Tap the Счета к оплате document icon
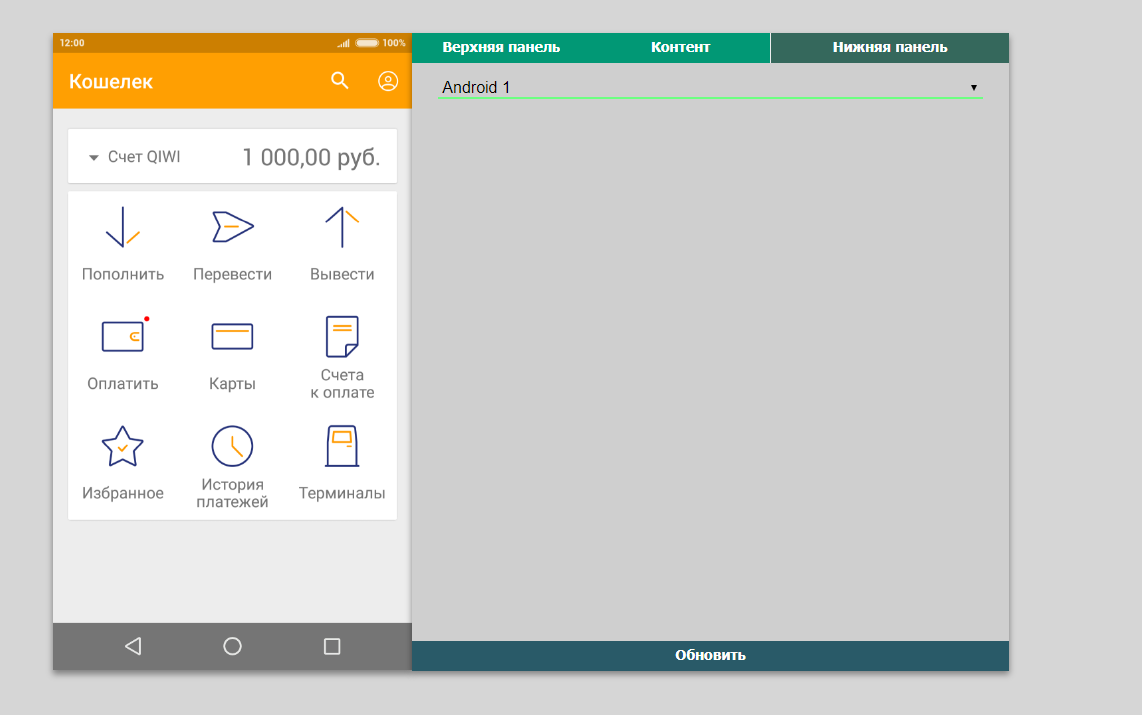1142x715 pixels. tap(342, 336)
